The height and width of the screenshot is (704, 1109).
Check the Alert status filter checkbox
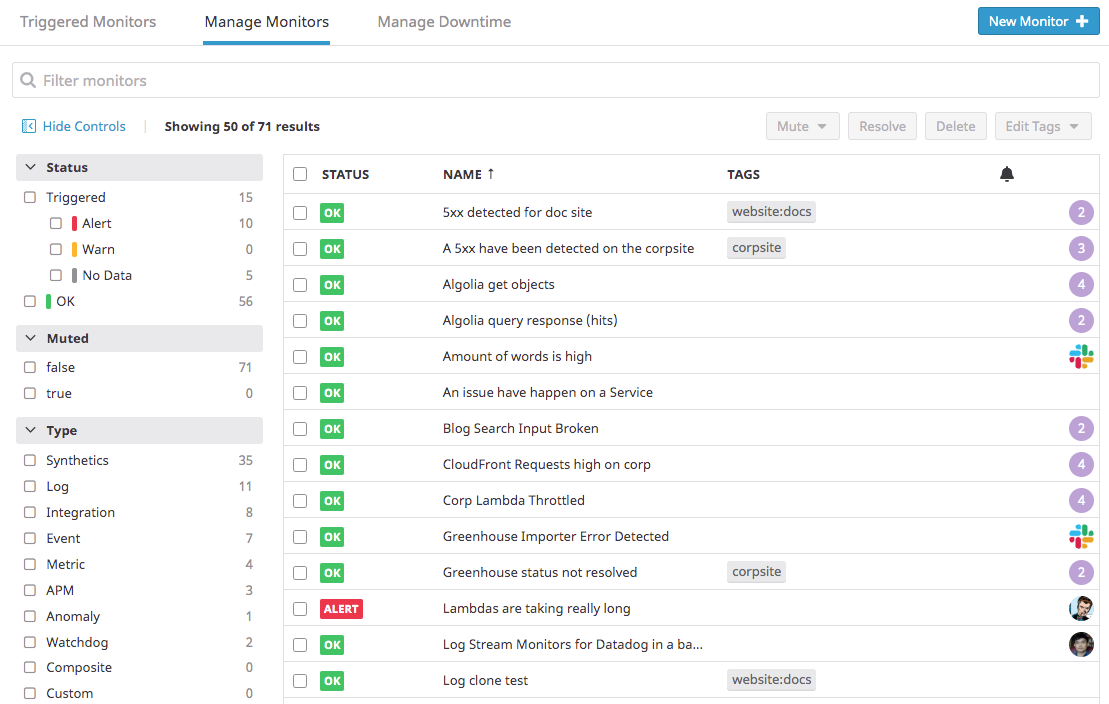point(55,224)
